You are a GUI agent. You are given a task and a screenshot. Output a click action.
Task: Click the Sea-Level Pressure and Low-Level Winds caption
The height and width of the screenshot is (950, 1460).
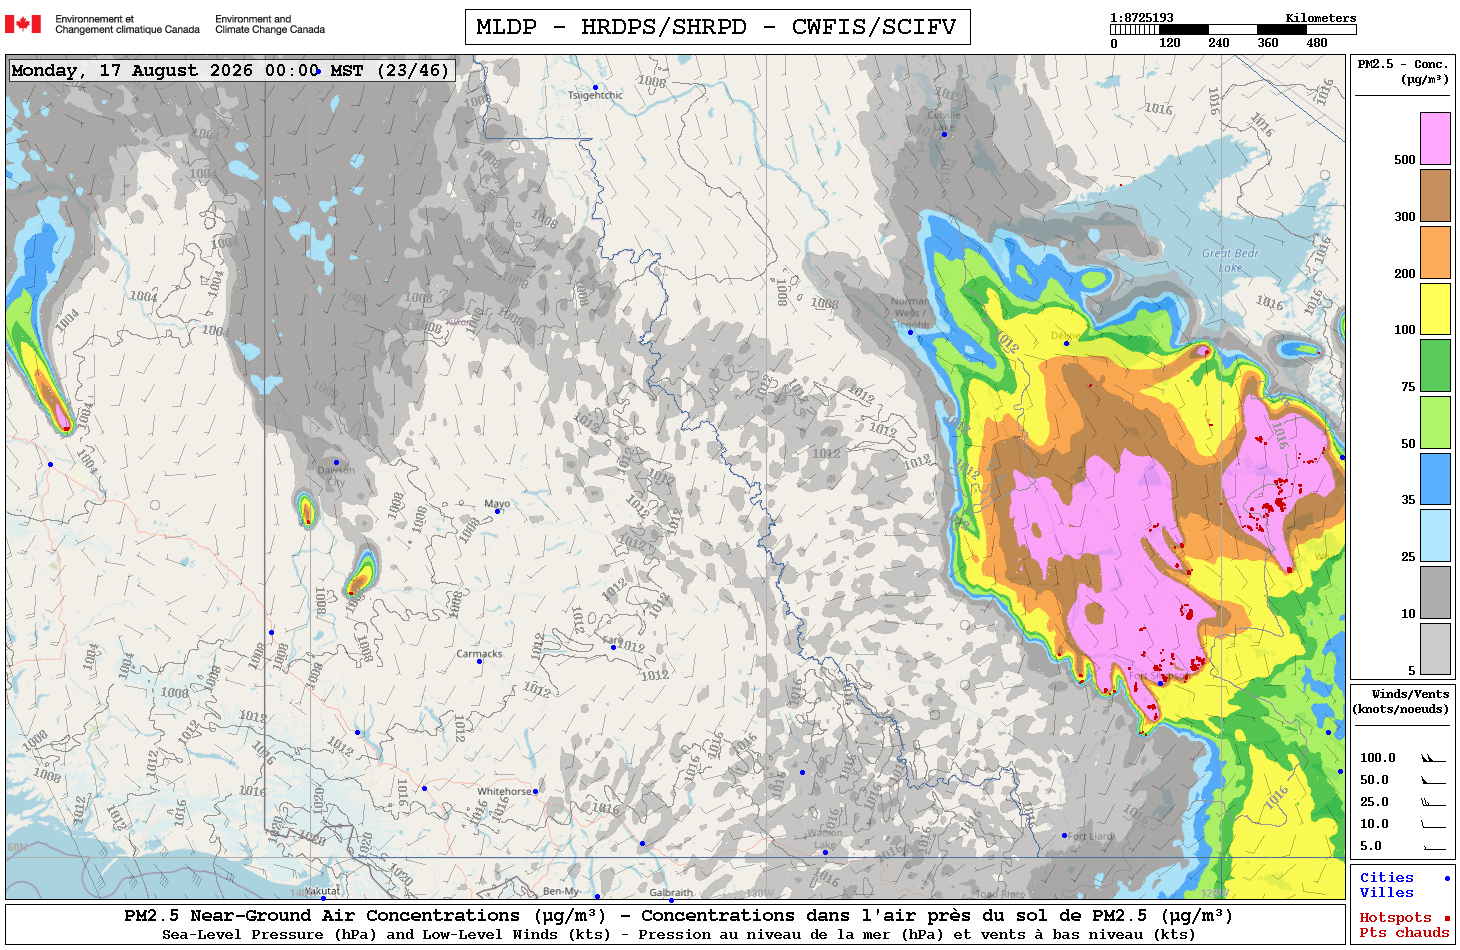tap(678, 935)
